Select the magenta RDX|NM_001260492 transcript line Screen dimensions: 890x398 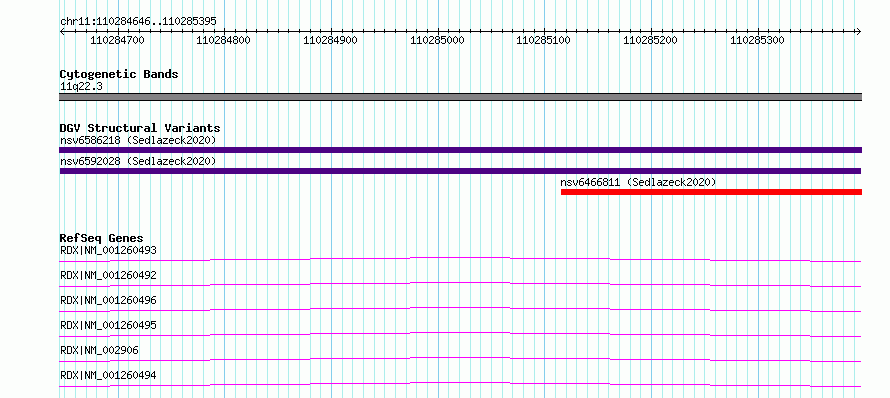[460, 284]
